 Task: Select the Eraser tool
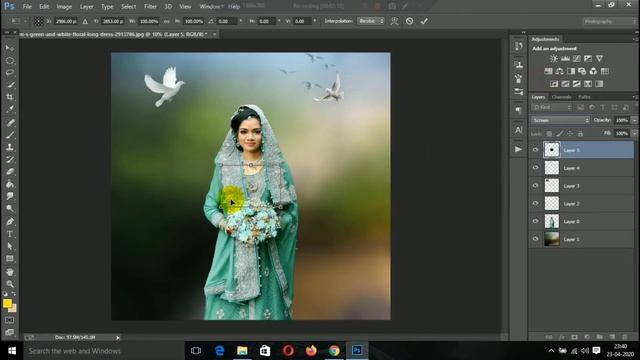click(x=9, y=172)
